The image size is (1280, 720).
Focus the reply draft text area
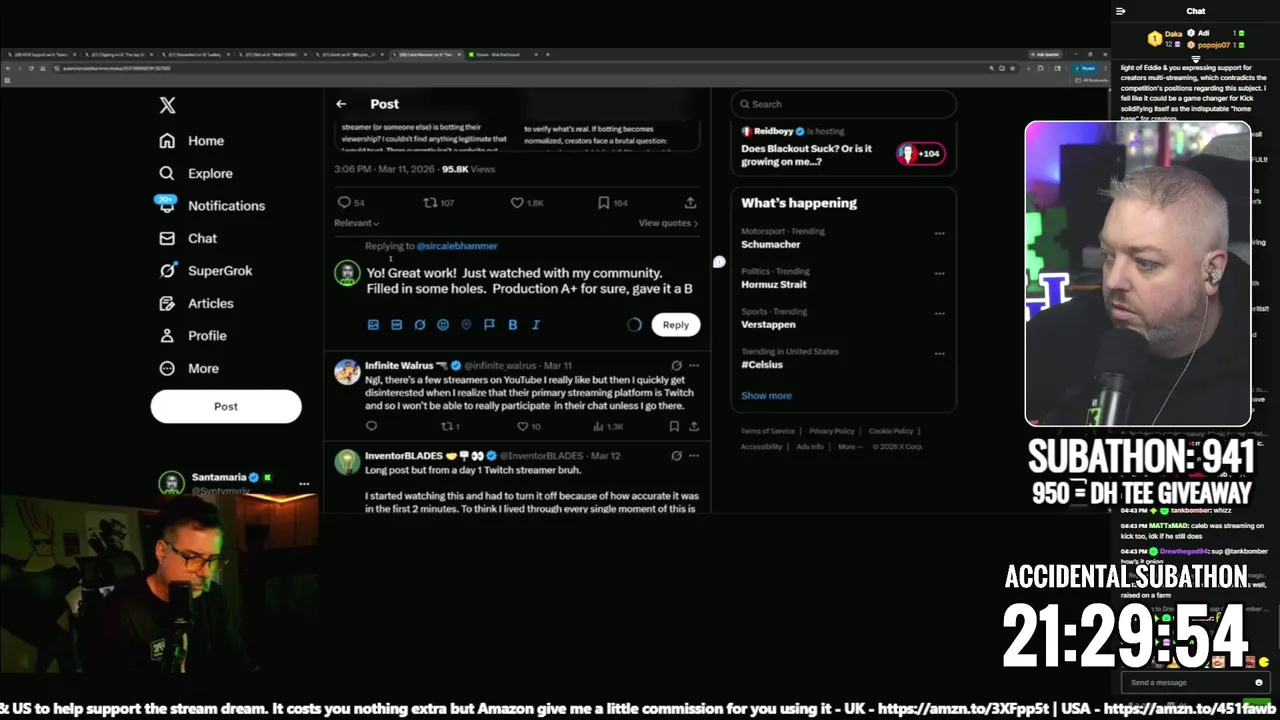pos(529,281)
